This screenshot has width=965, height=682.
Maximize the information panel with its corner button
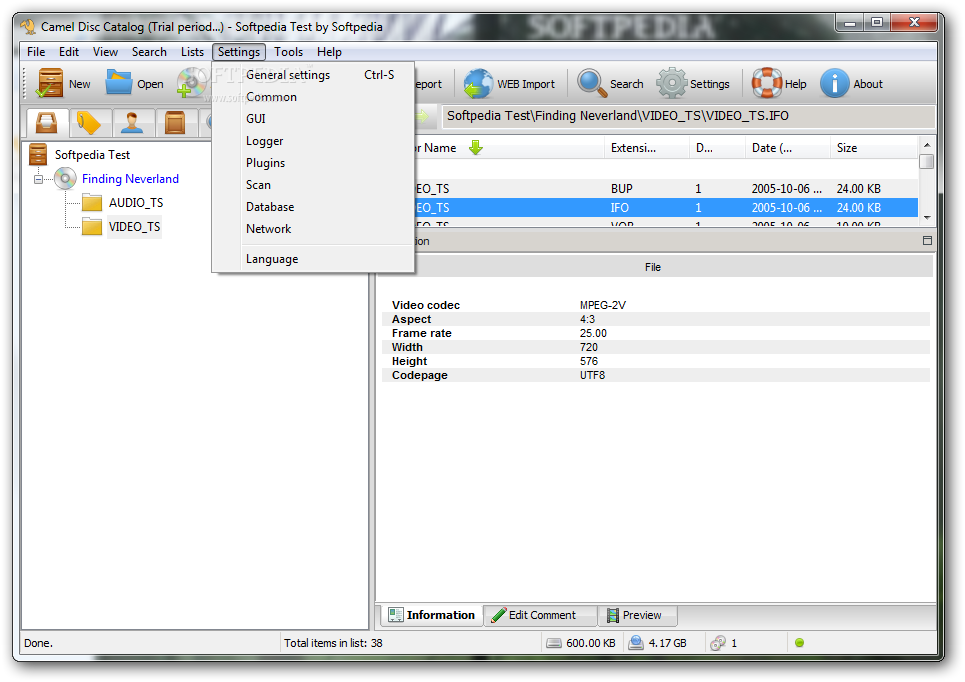(927, 241)
